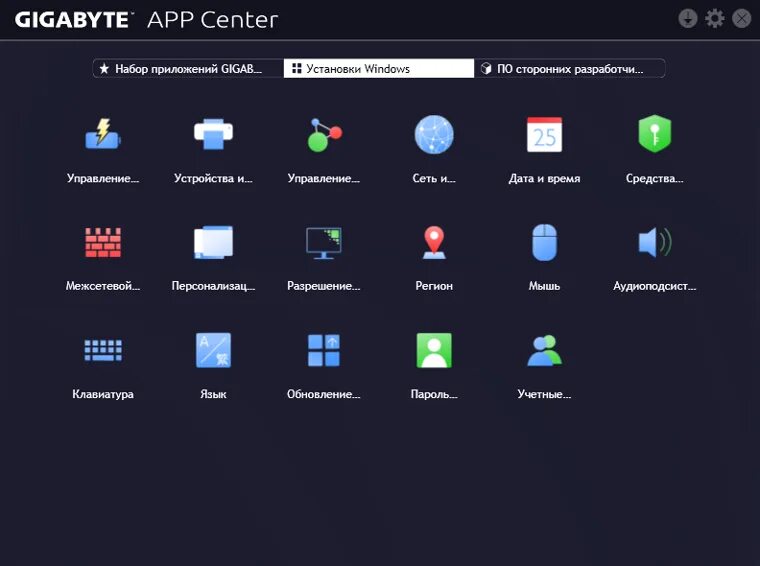Click the Сеть и... label
The width and height of the screenshot is (760, 566).
[x=434, y=178]
